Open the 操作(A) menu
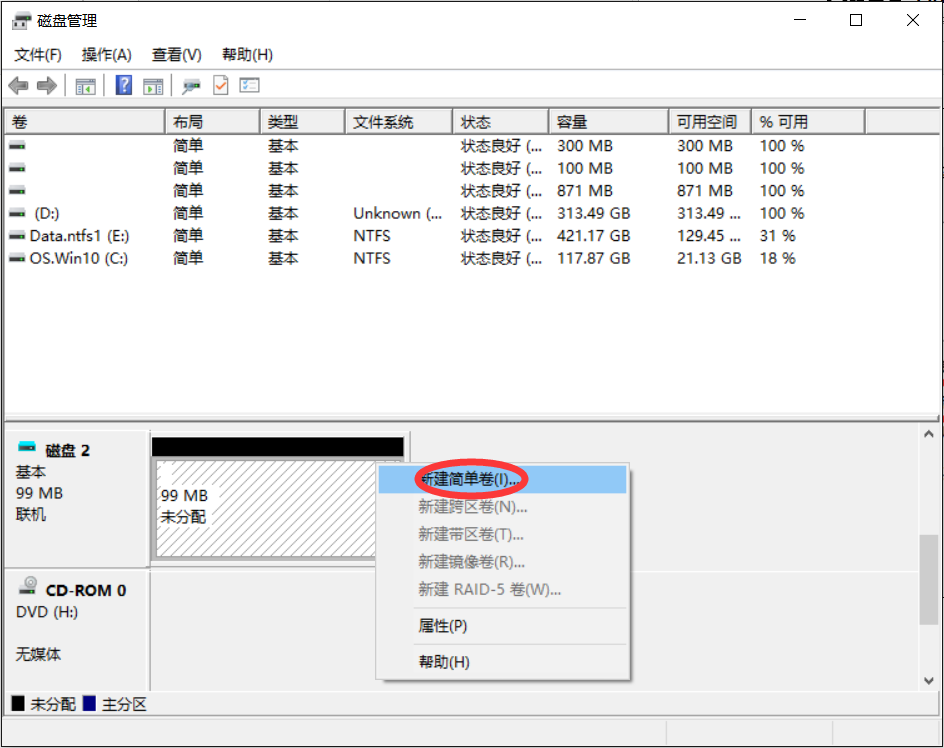Screen dimensions: 944x748 107,54
